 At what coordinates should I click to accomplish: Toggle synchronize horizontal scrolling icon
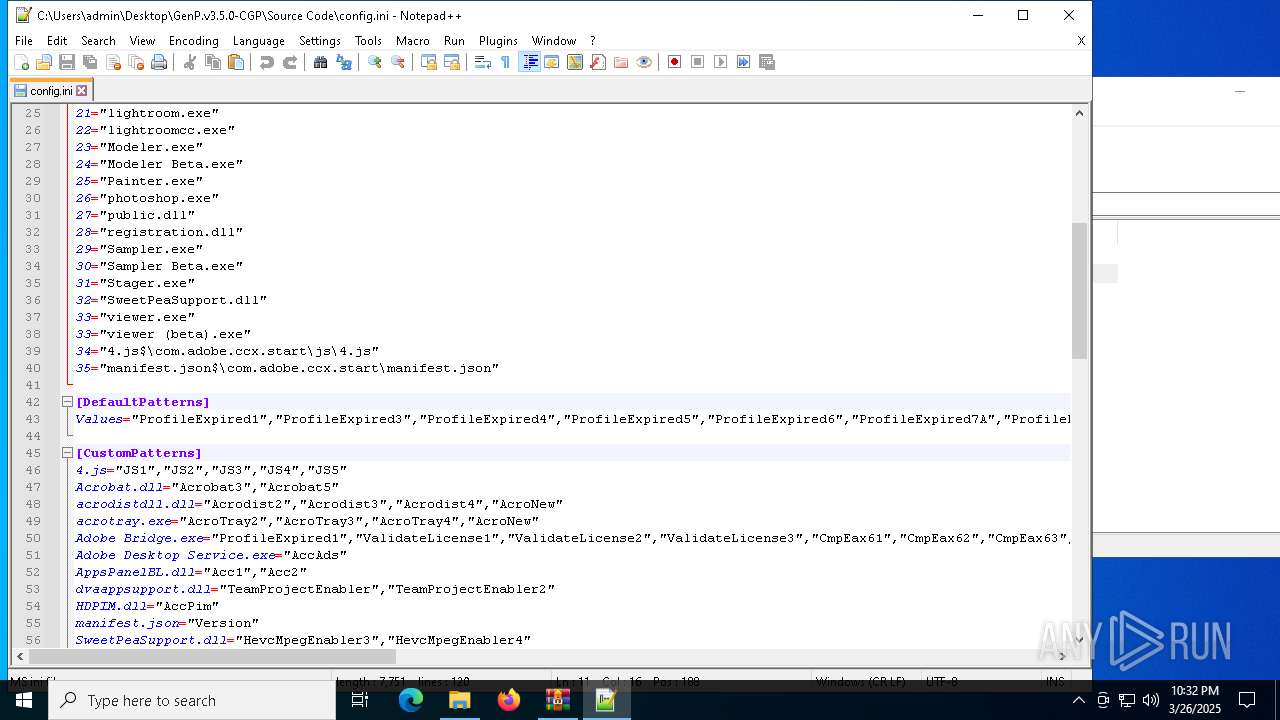[x=452, y=62]
